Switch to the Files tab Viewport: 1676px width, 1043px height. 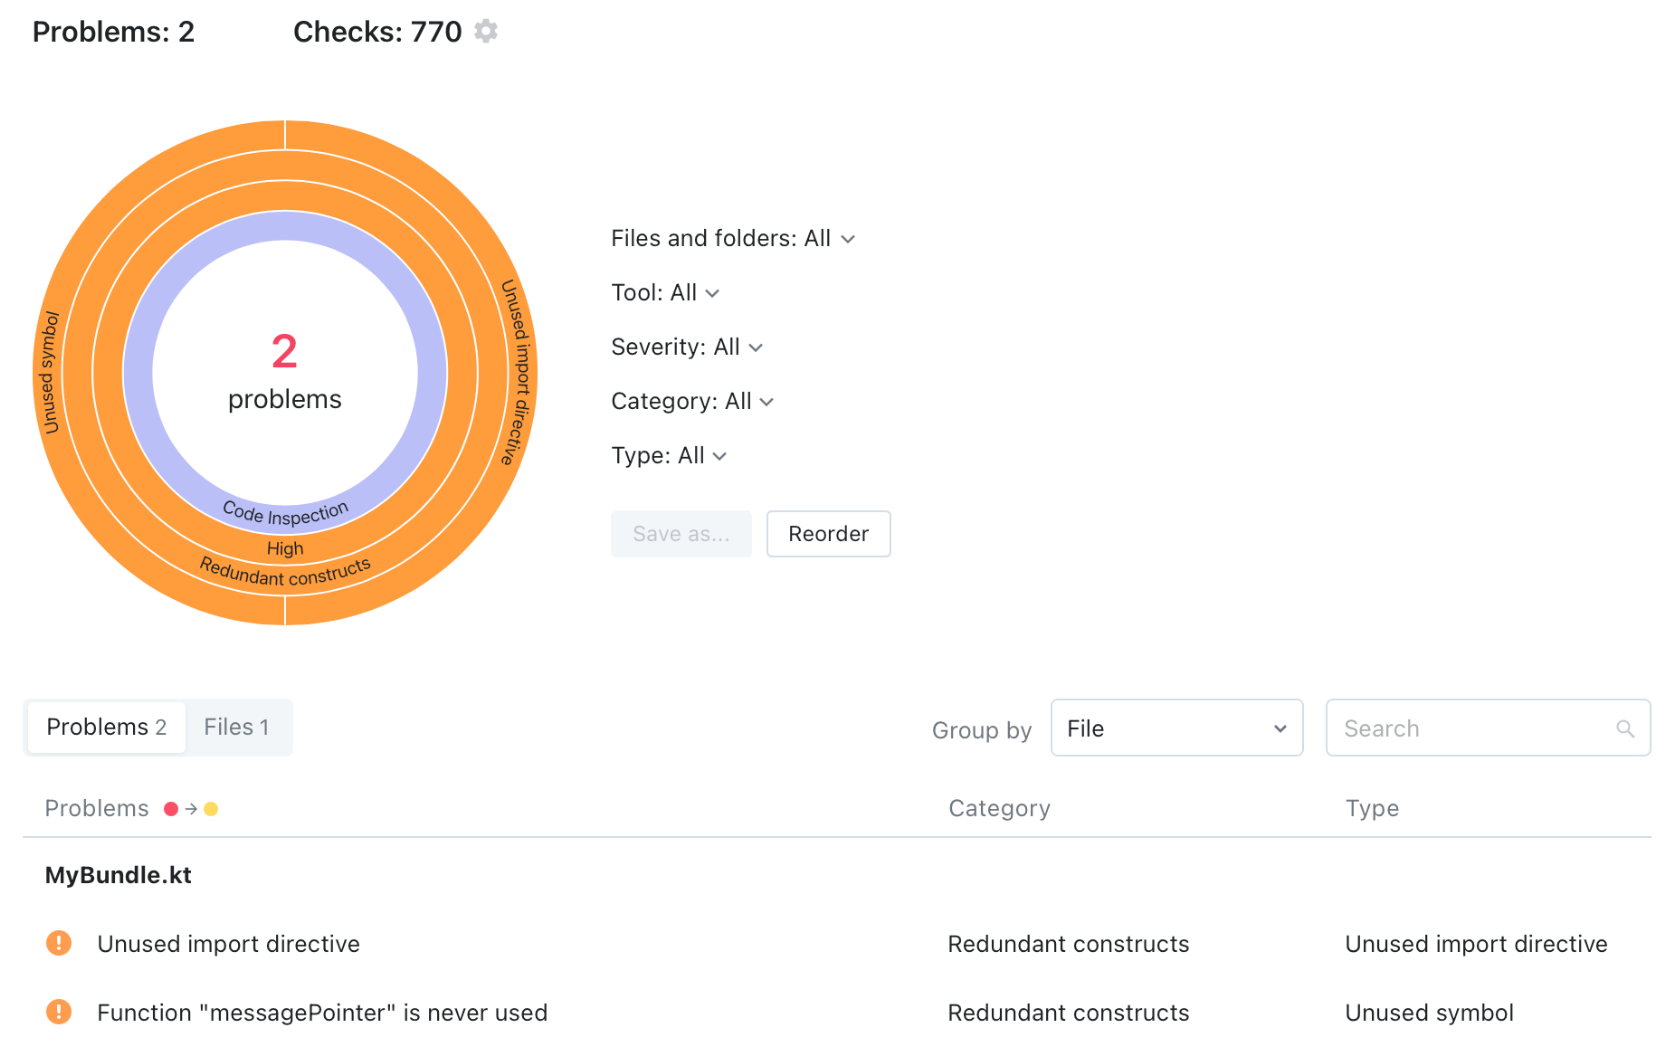pos(236,727)
